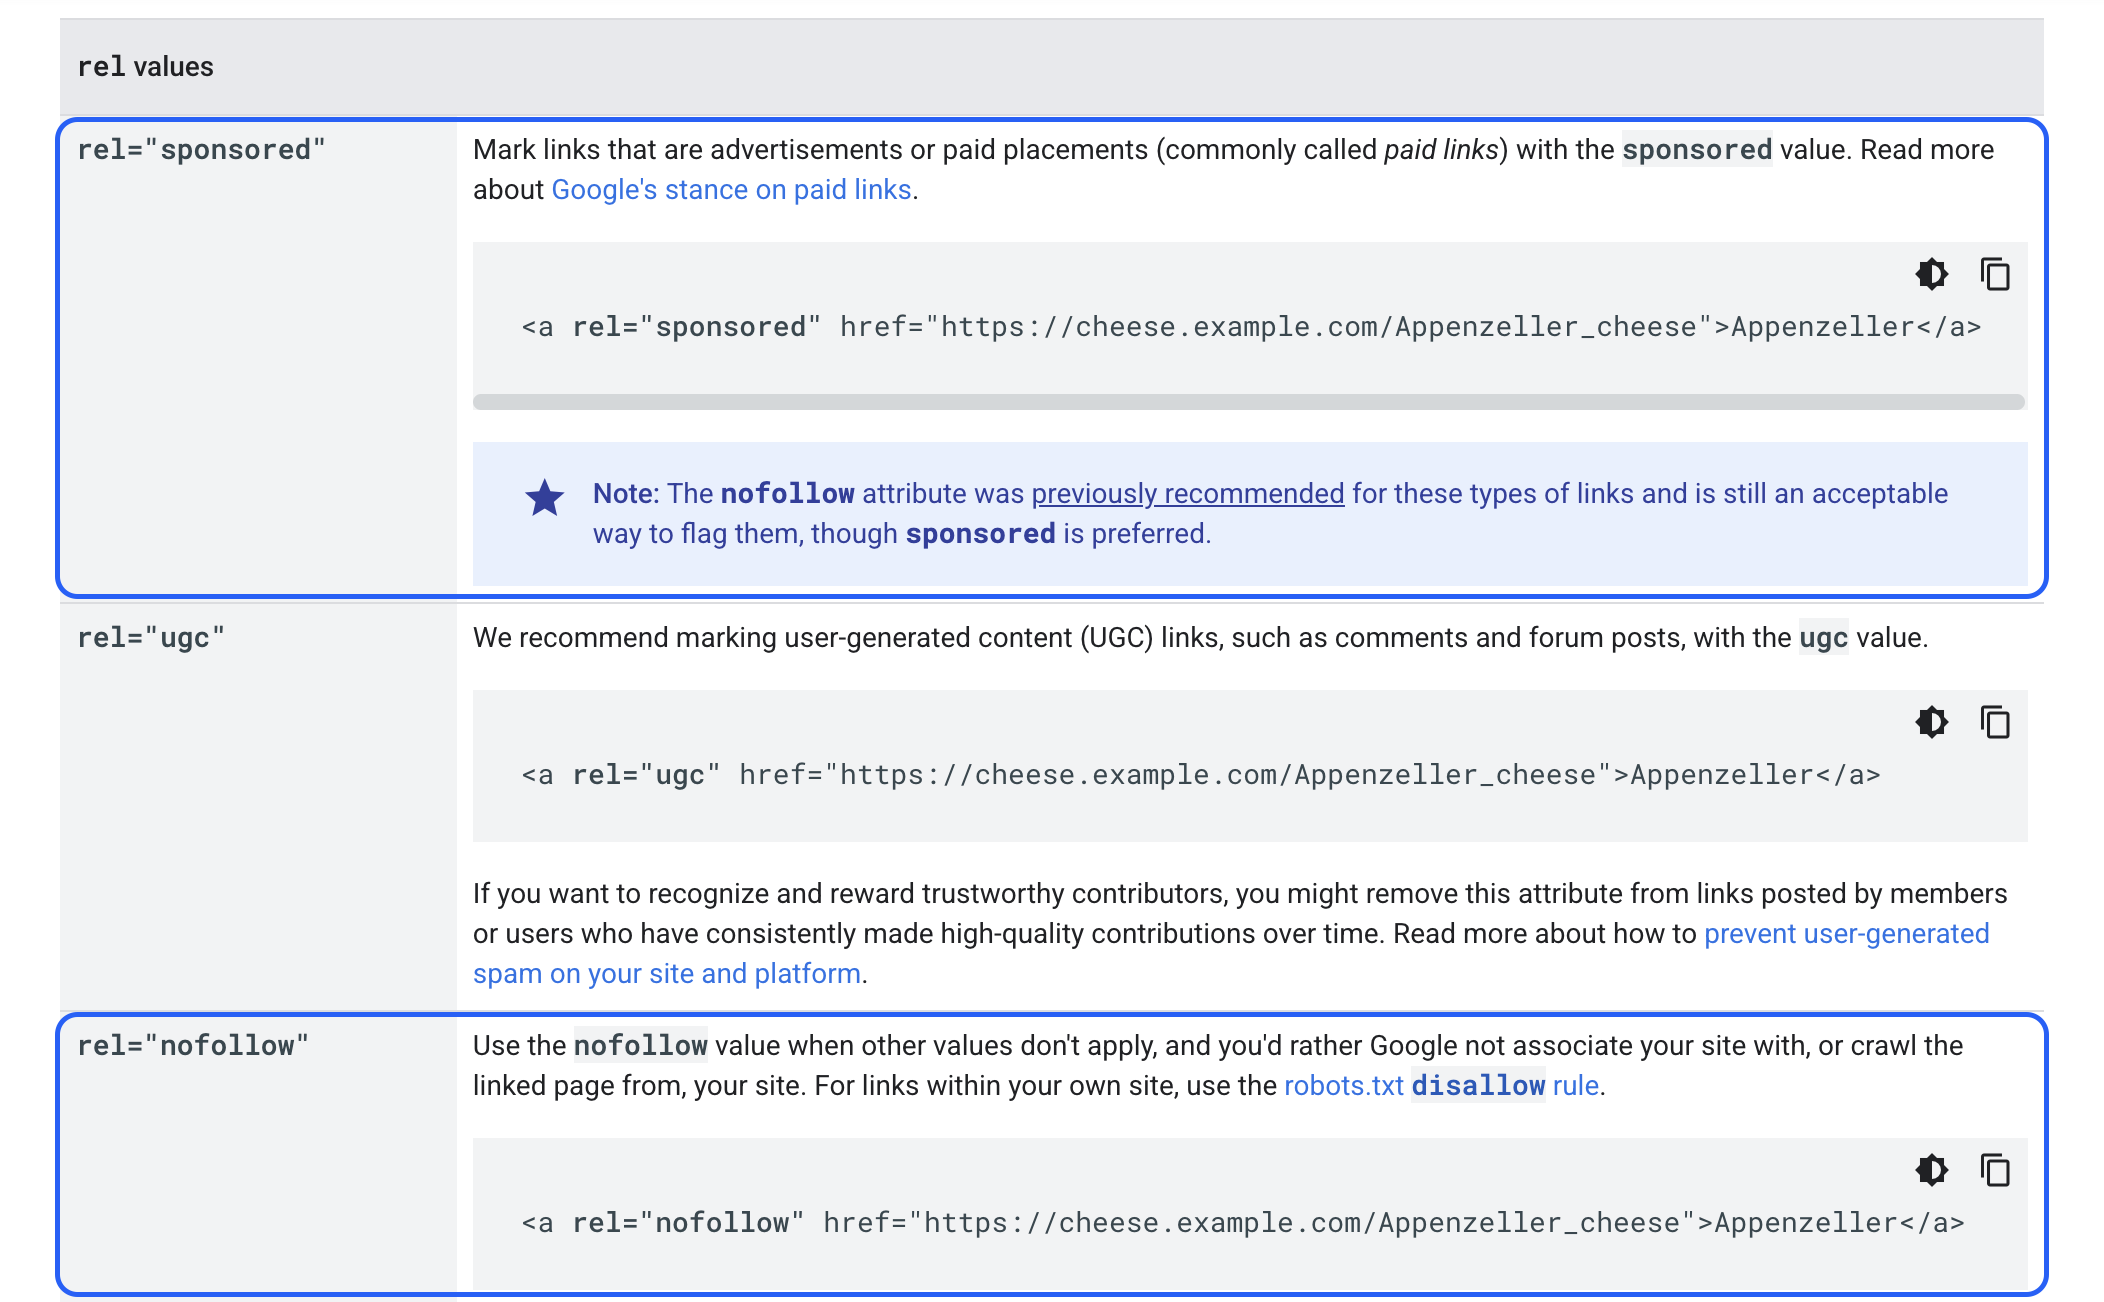Click the rel="ugc" row label

pyautogui.click(x=151, y=638)
